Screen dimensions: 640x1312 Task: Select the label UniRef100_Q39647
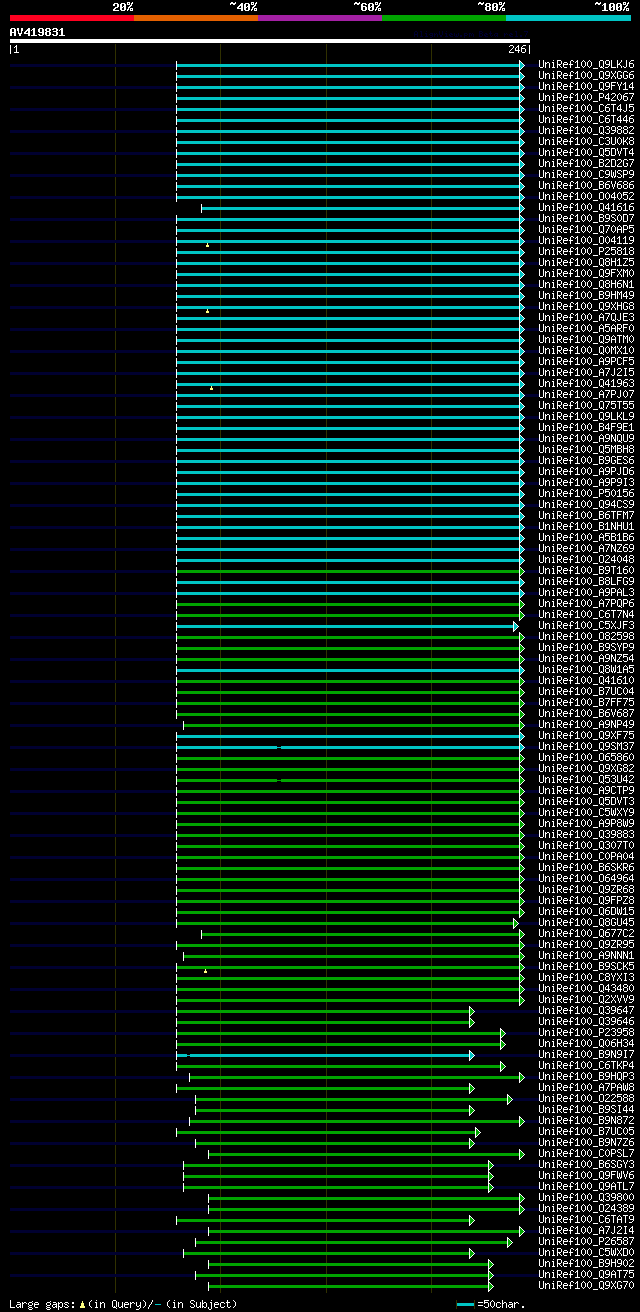tap(586, 1010)
